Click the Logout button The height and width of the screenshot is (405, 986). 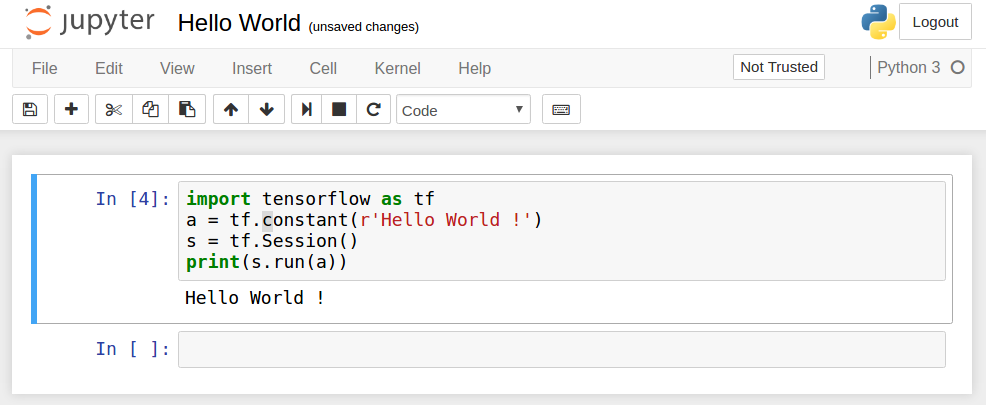(x=935, y=22)
